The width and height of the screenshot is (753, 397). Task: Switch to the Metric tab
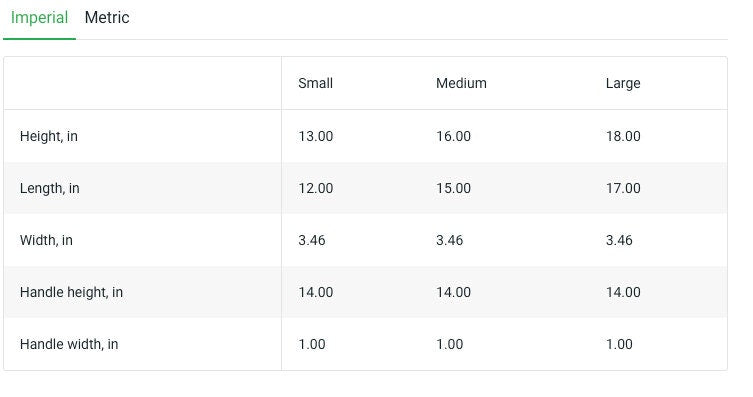[x=107, y=18]
